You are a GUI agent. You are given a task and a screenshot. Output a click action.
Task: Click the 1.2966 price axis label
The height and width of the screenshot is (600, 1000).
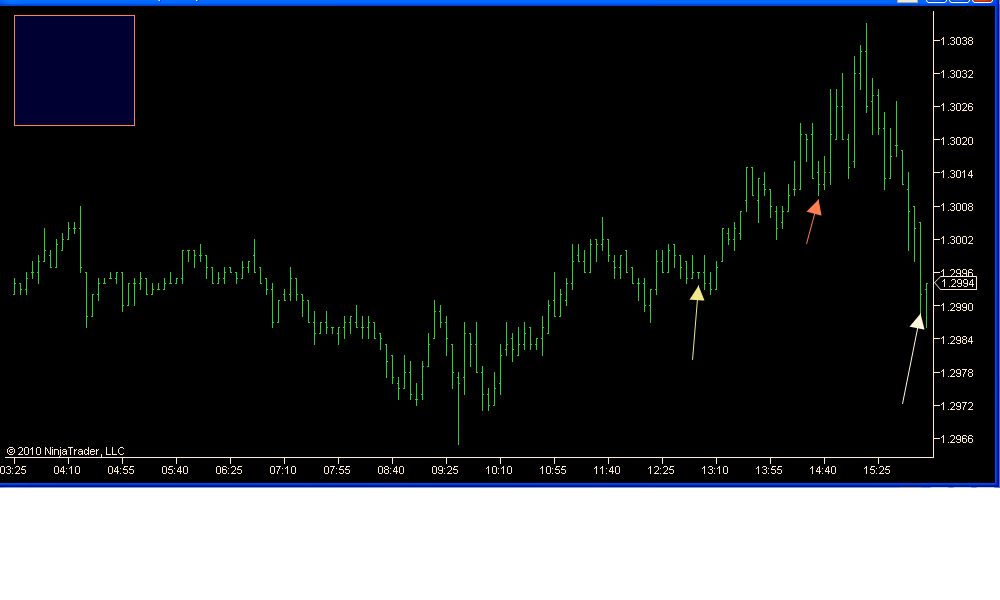click(957, 439)
